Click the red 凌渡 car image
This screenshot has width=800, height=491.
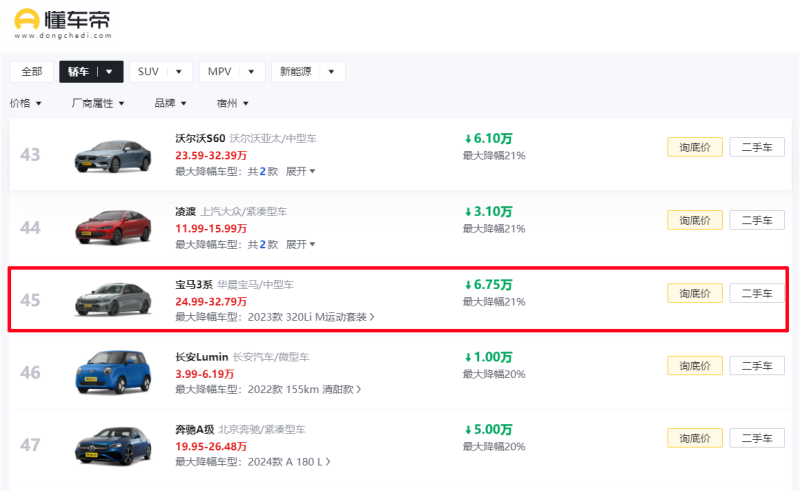pos(111,228)
